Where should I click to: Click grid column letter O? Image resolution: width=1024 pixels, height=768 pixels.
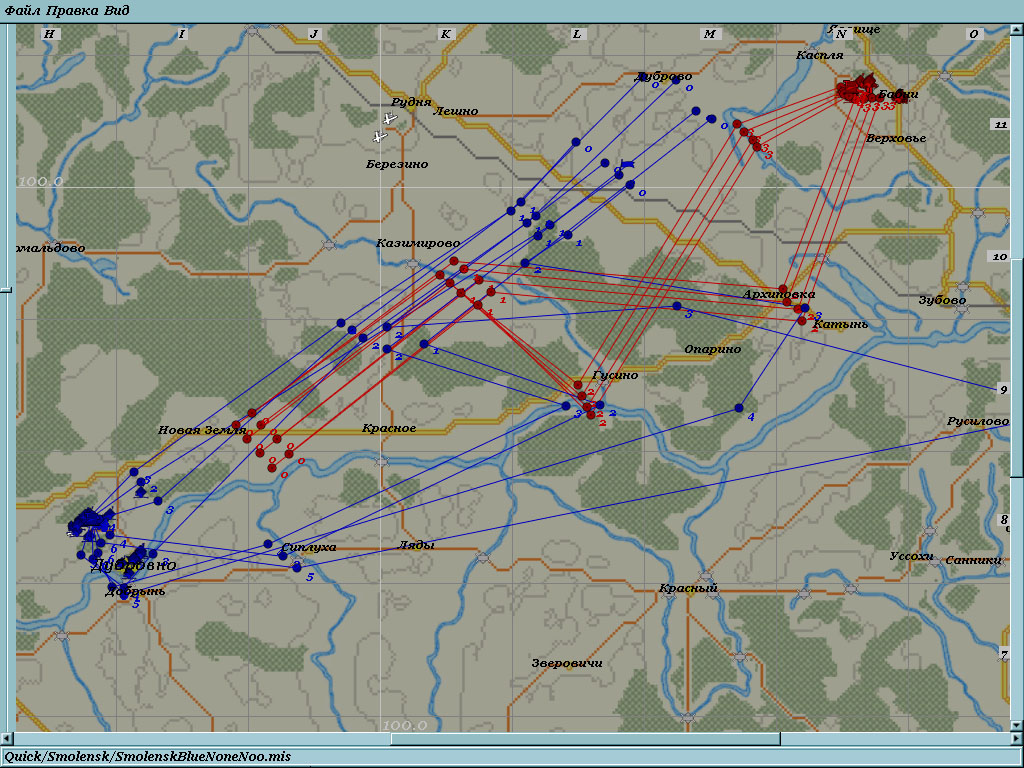click(x=974, y=34)
